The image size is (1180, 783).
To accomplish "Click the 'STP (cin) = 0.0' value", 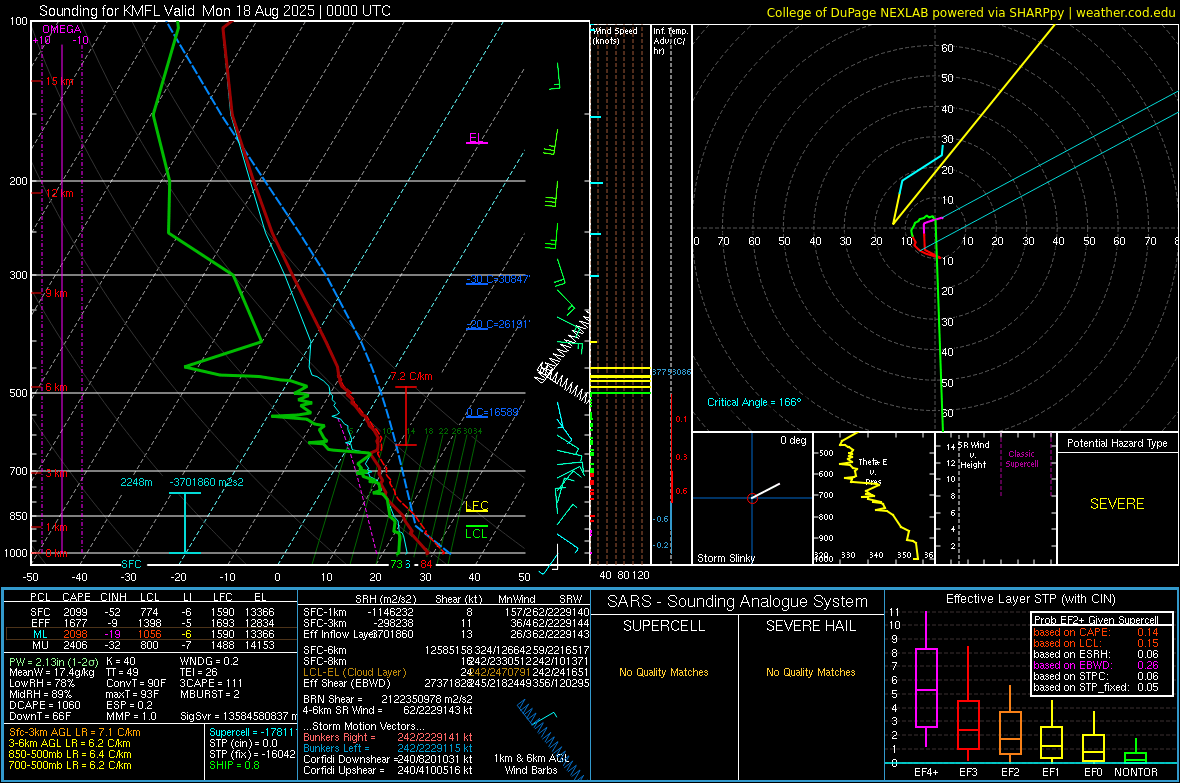I will pyautogui.click(x=243, y=743).
